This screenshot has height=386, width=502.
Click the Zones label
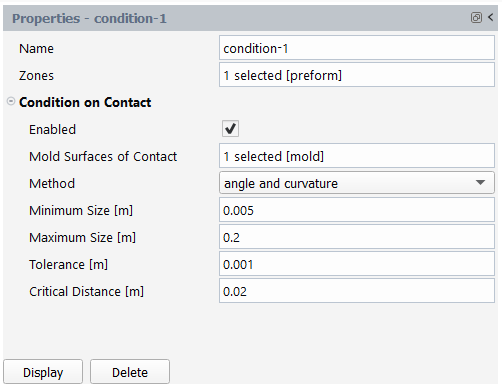pyautogui.click(x=36, y=76)
